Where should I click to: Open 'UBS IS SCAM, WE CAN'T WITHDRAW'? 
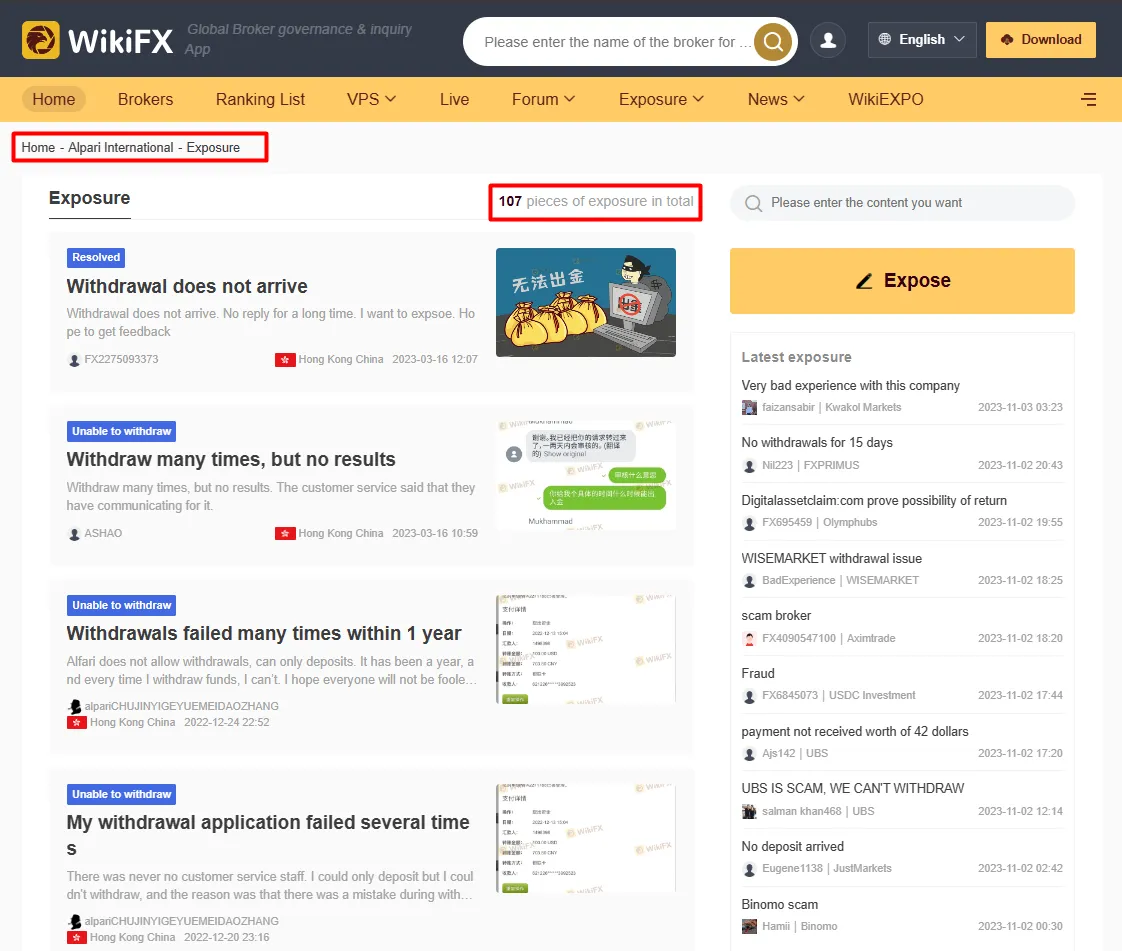click(852, 789)
